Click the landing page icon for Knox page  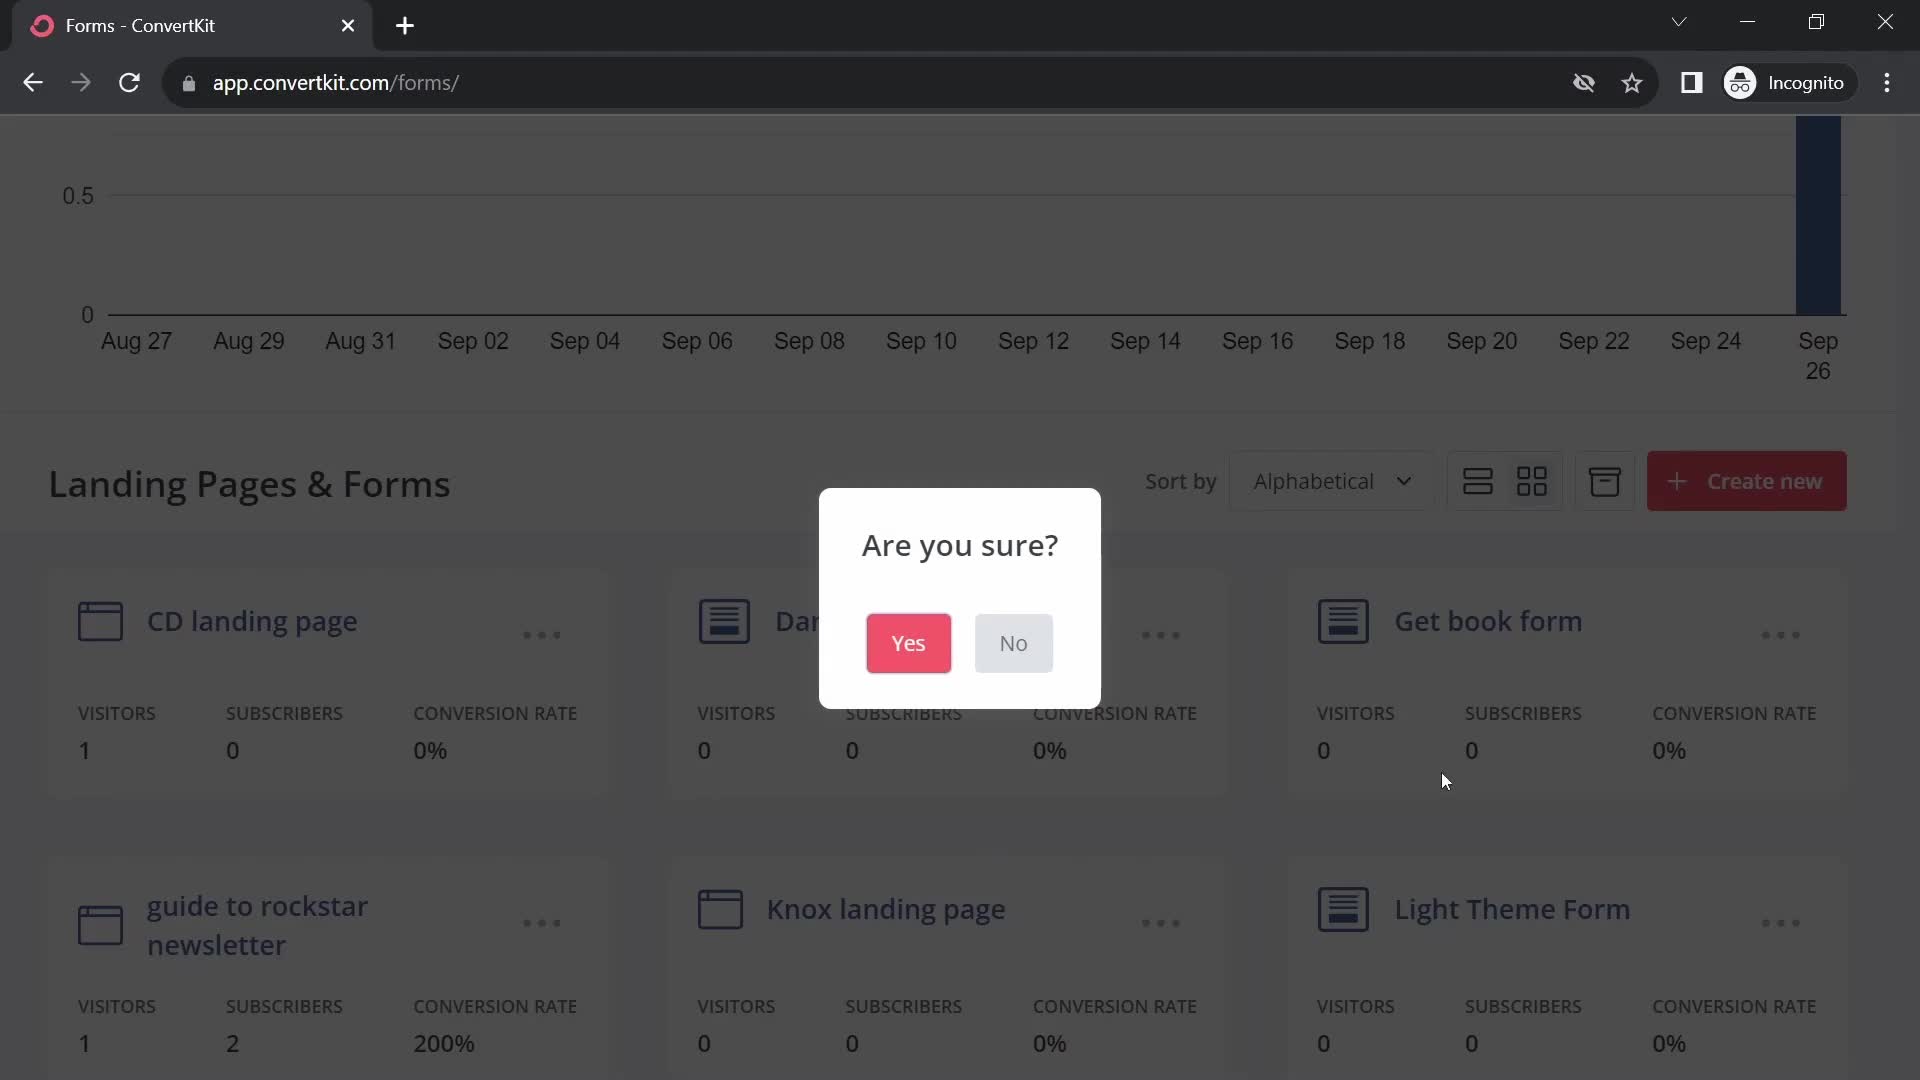(720, 909)
